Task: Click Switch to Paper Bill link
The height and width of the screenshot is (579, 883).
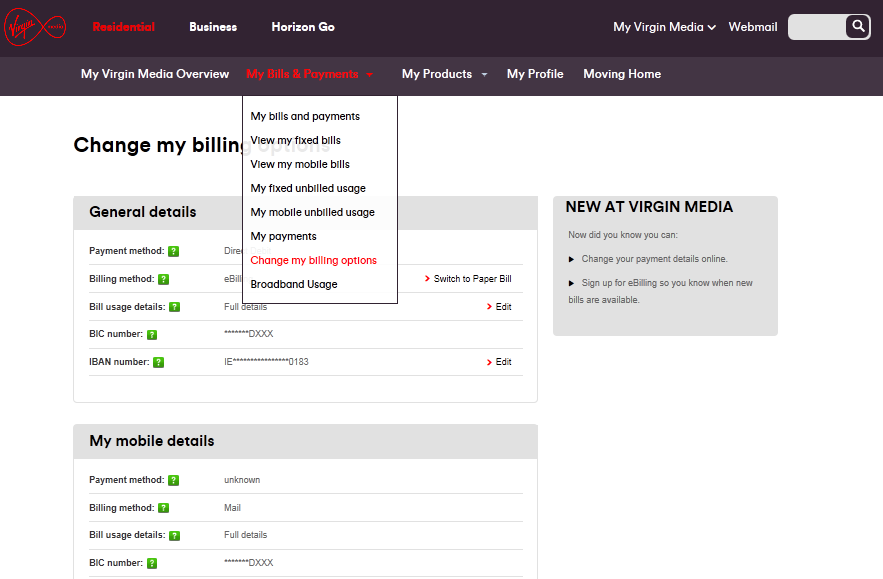Action: pos(468,279)
